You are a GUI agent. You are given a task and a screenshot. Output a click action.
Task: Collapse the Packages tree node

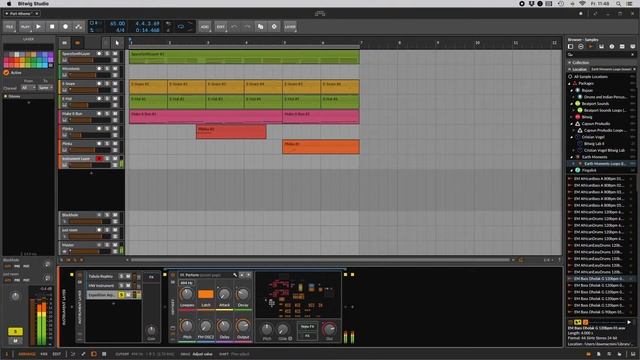[x=570, y=83]
